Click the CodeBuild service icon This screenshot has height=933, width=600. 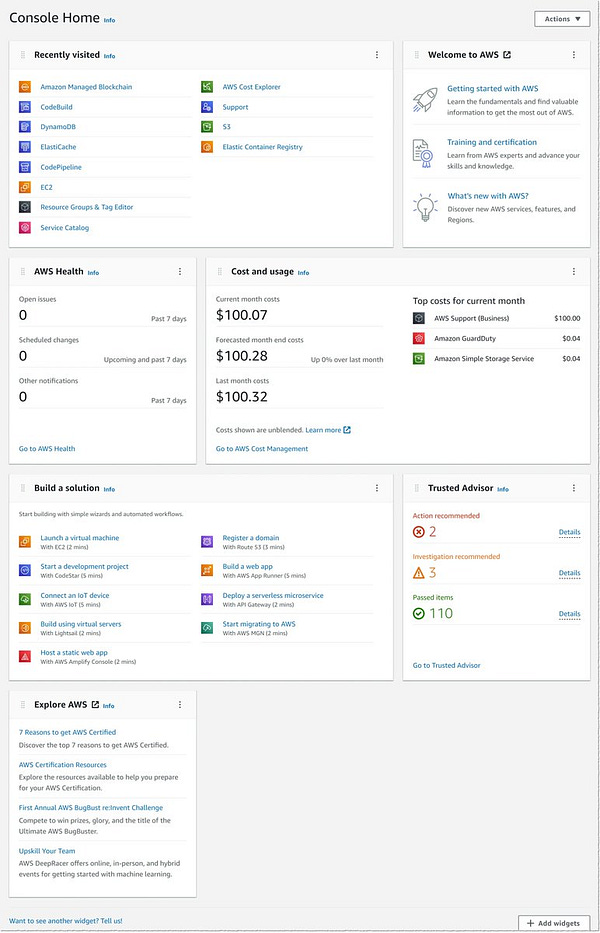coord(24,107)
